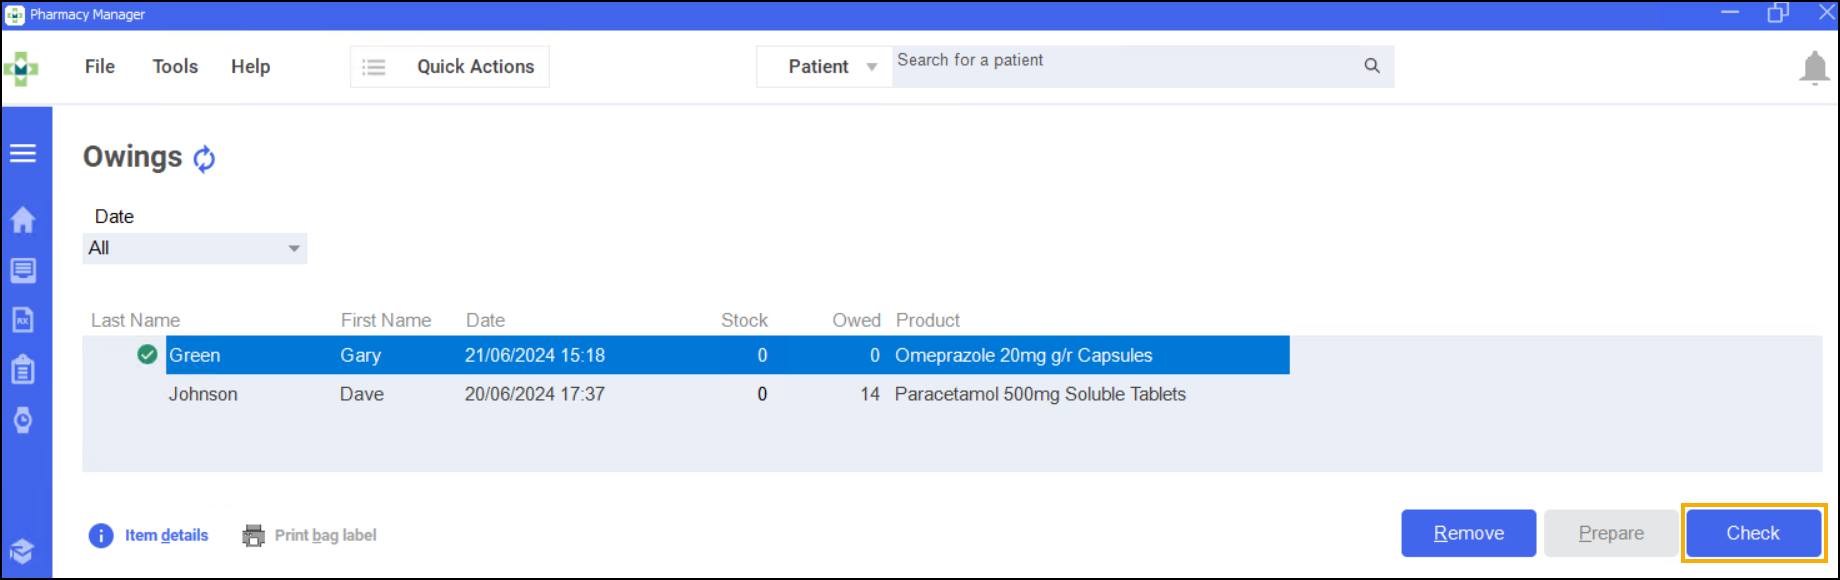Click the graduation cap sidebar icon
The height and width of the screenshot is (580, 1840).
click(x=23, y=551)
